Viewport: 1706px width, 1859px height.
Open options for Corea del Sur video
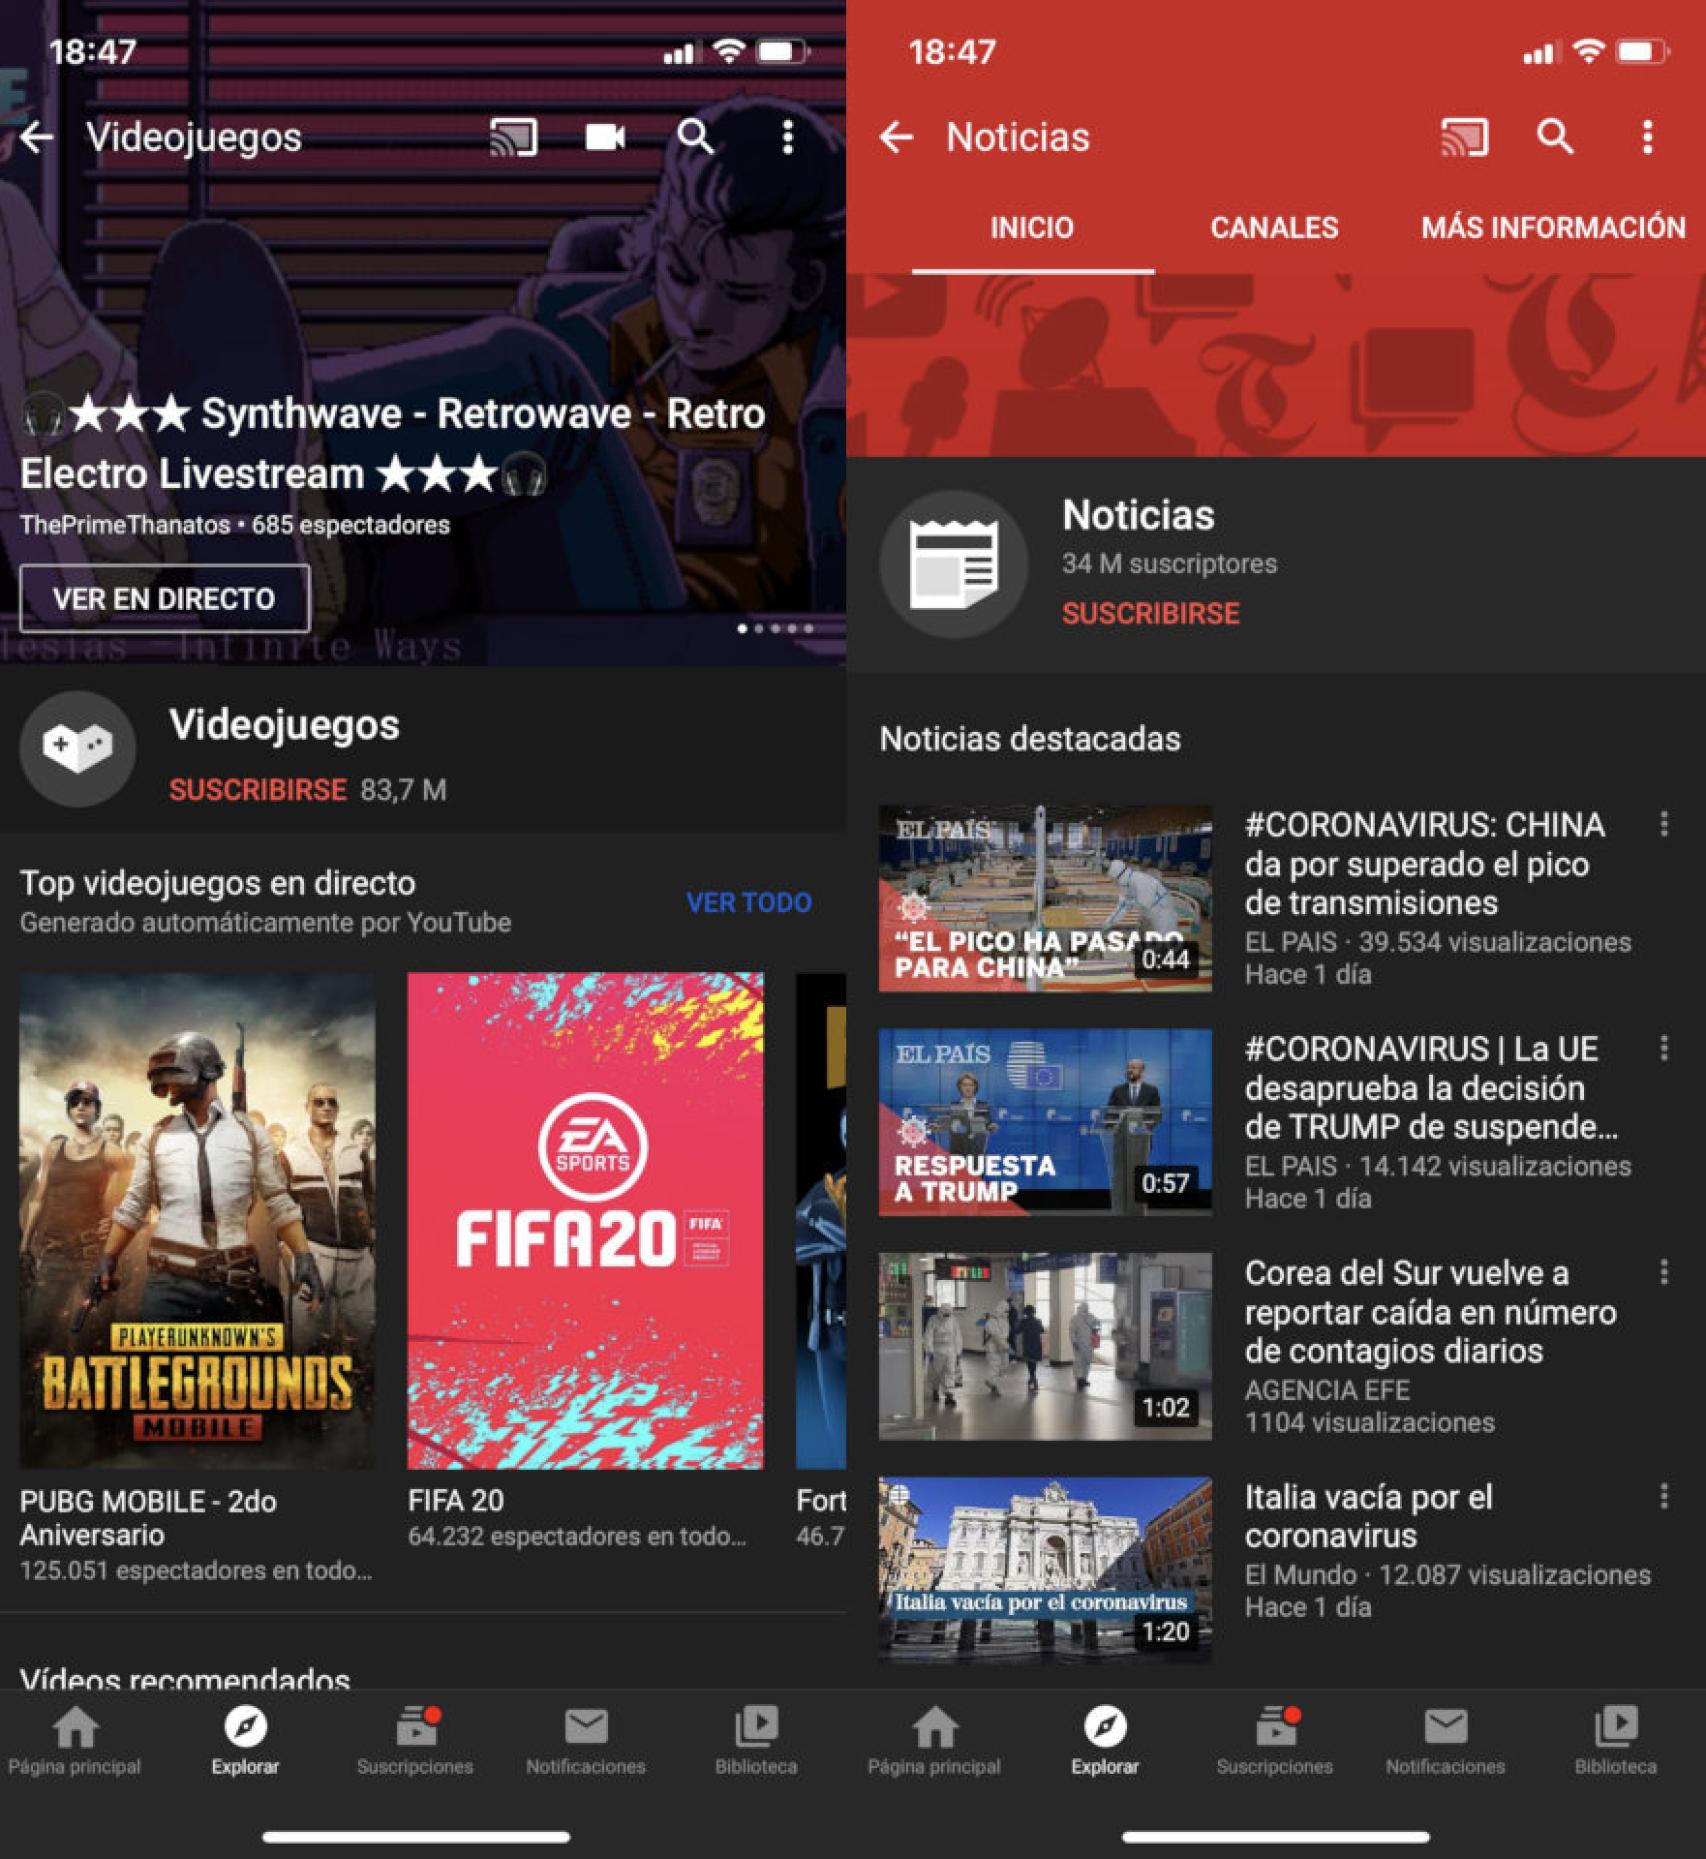[1664, 1272]
